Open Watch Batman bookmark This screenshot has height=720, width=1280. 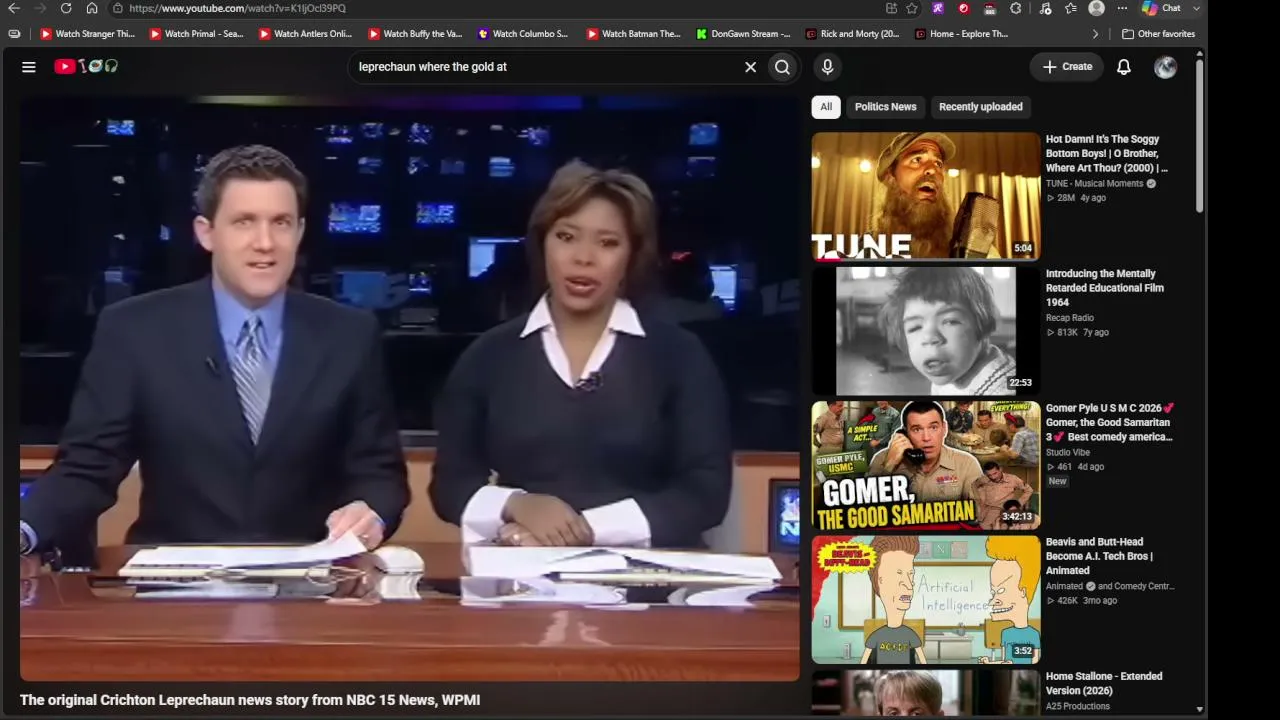(633, 34)
